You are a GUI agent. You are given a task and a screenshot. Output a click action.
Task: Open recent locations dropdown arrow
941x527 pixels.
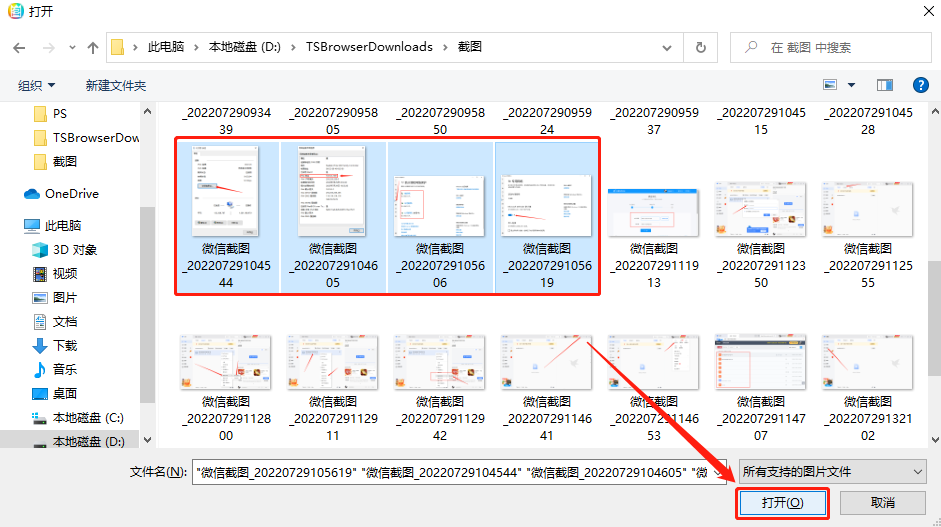point(72,48)
